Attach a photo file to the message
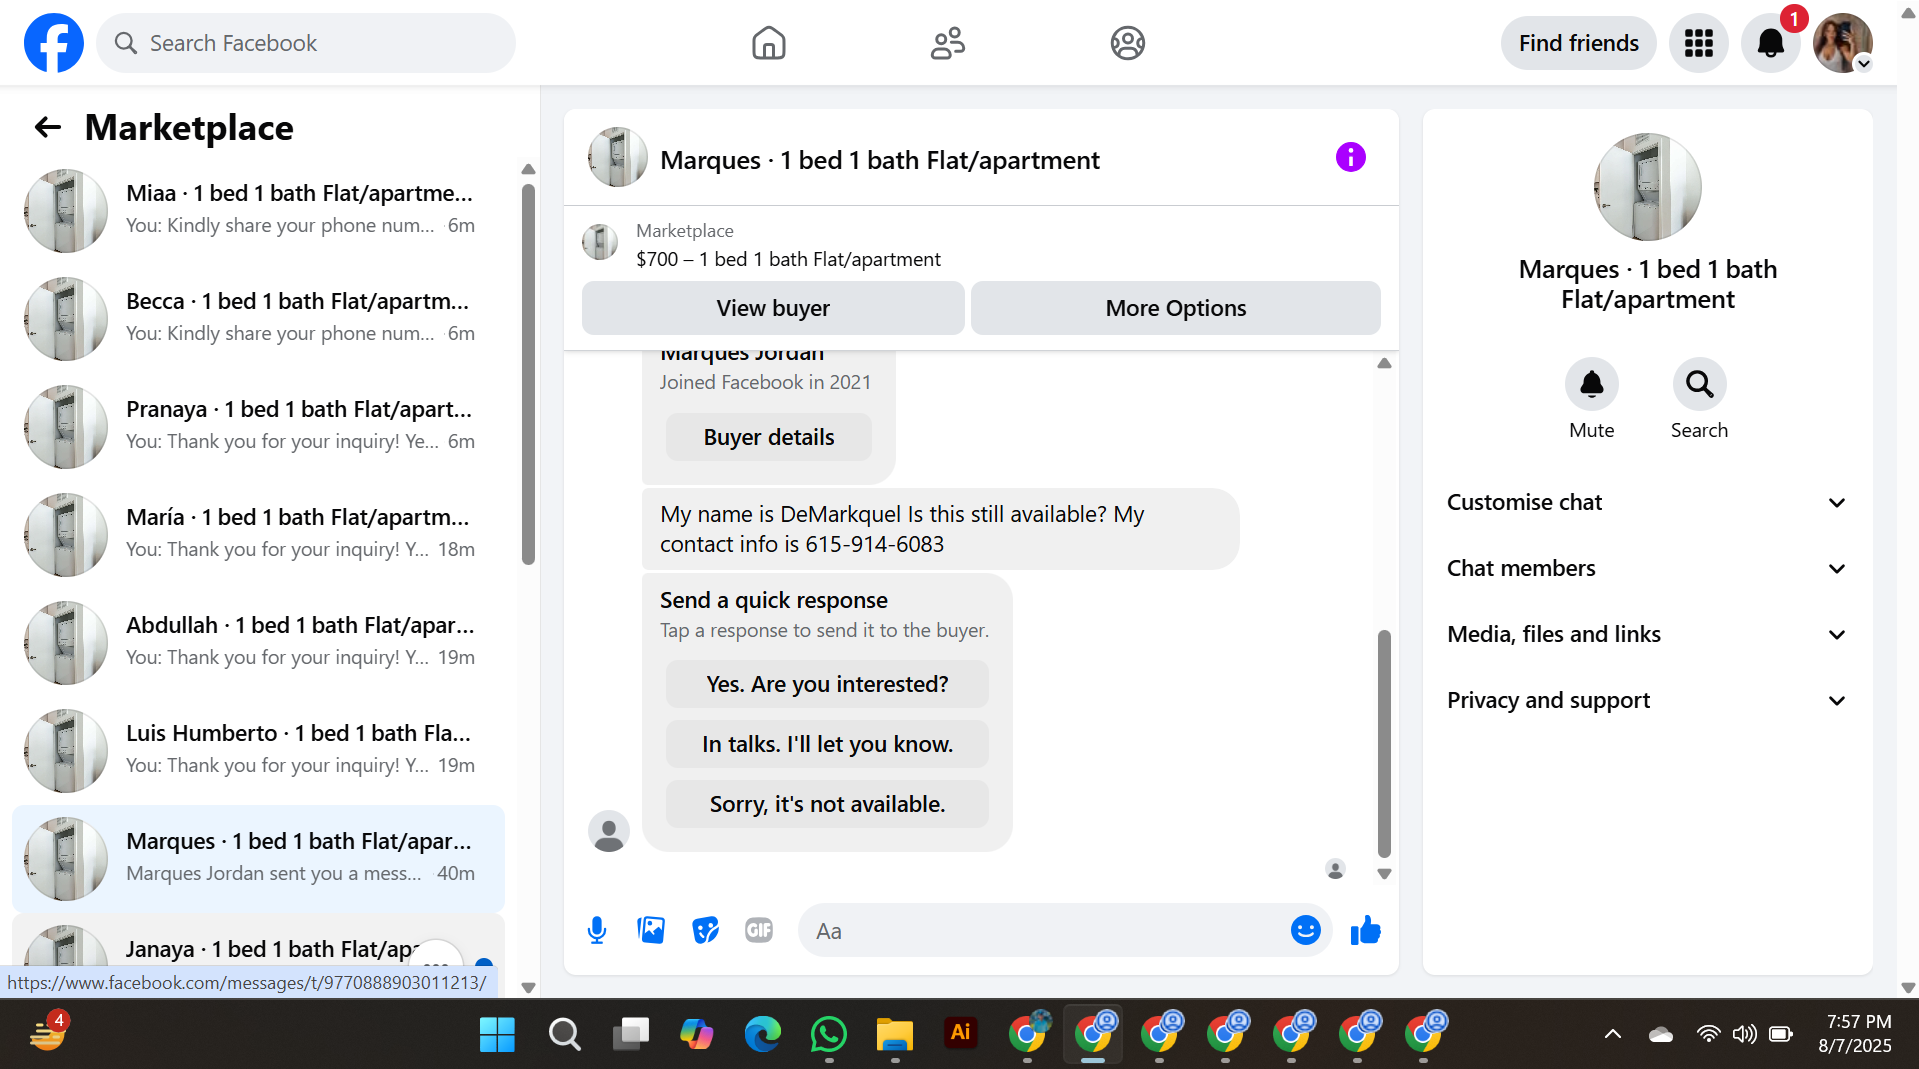 point(651,931)
